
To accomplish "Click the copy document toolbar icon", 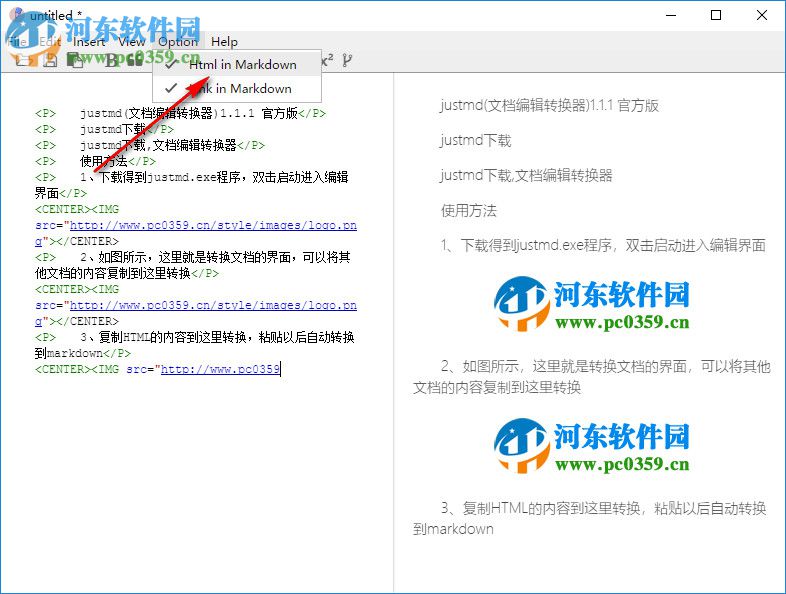I will [x=75, y=61].
